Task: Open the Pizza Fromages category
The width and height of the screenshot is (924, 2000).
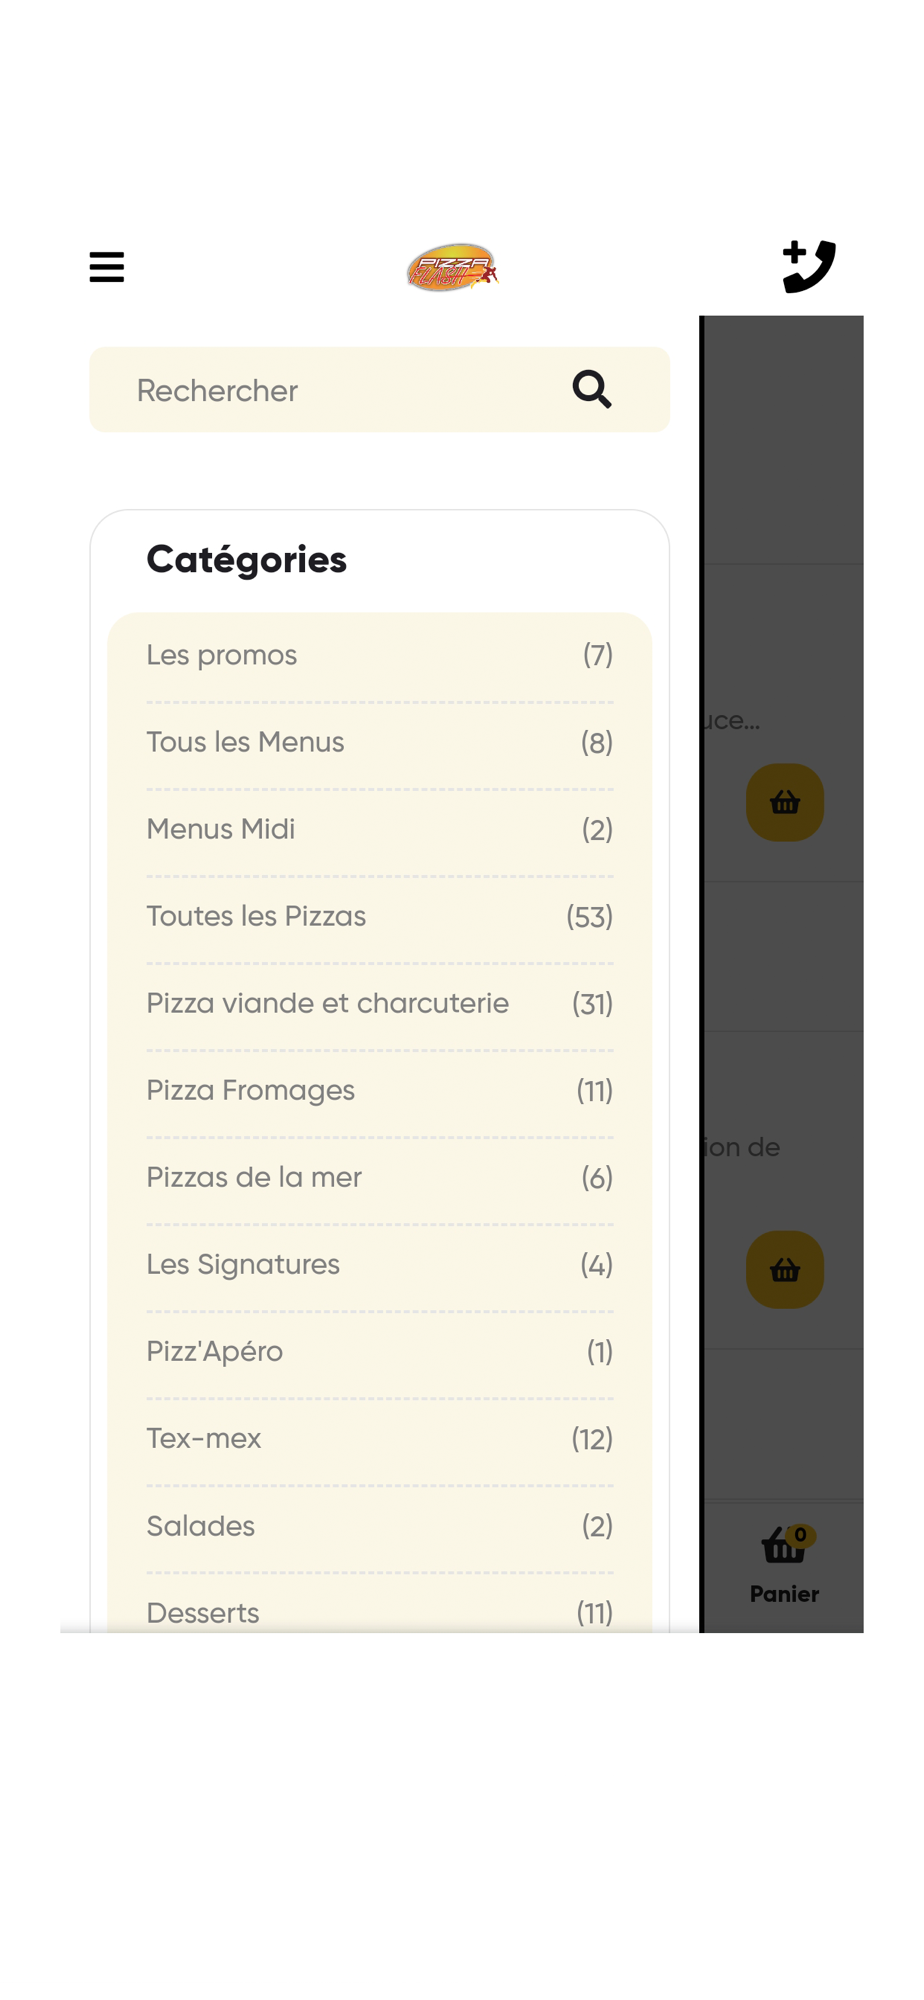Action: click(380, 1090)
